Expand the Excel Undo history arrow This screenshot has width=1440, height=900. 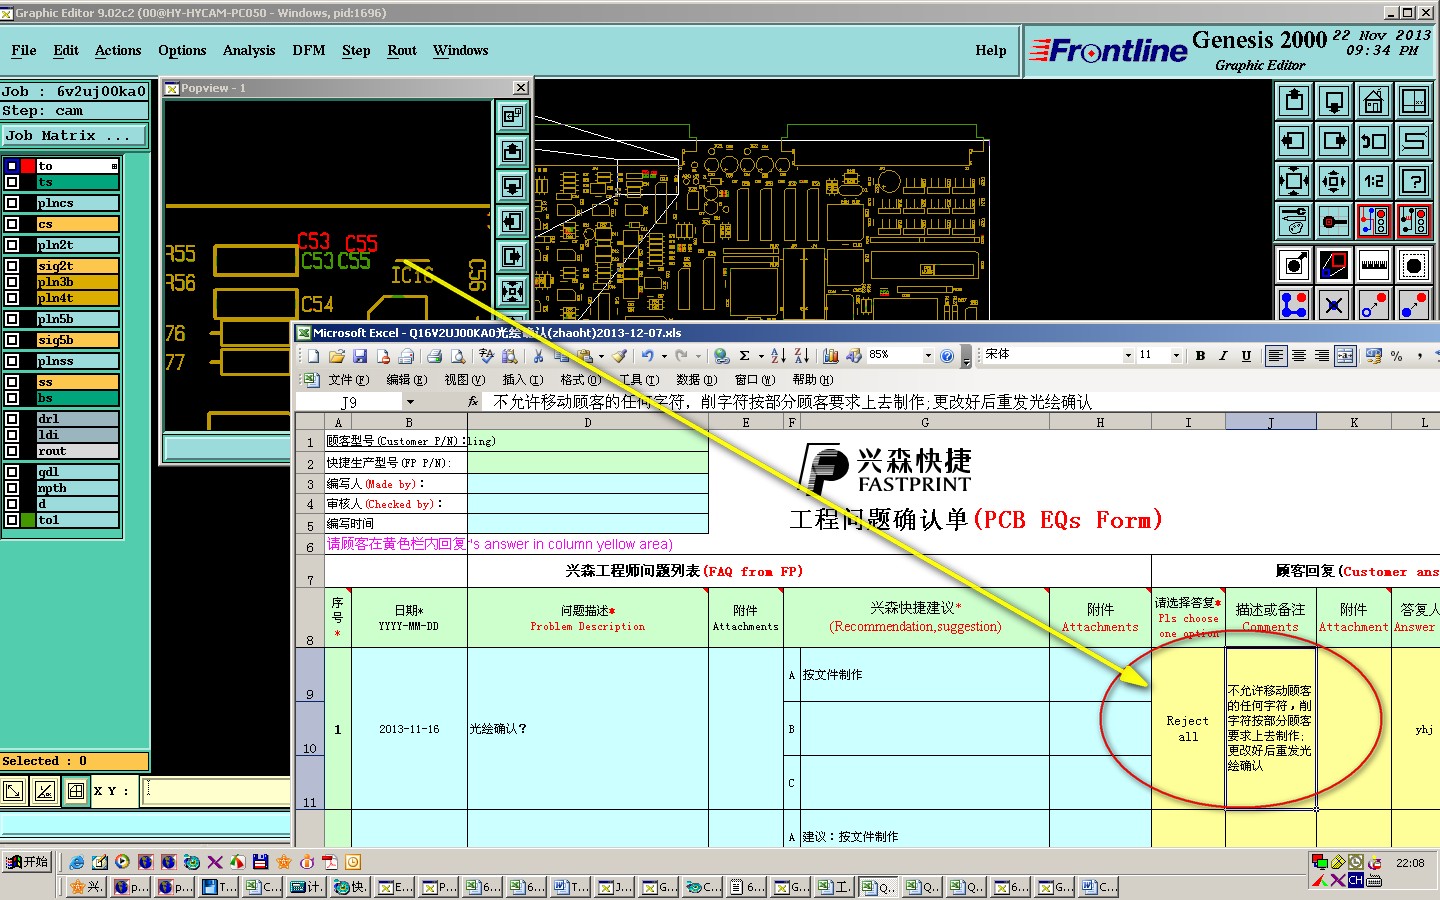click(664, 356)
